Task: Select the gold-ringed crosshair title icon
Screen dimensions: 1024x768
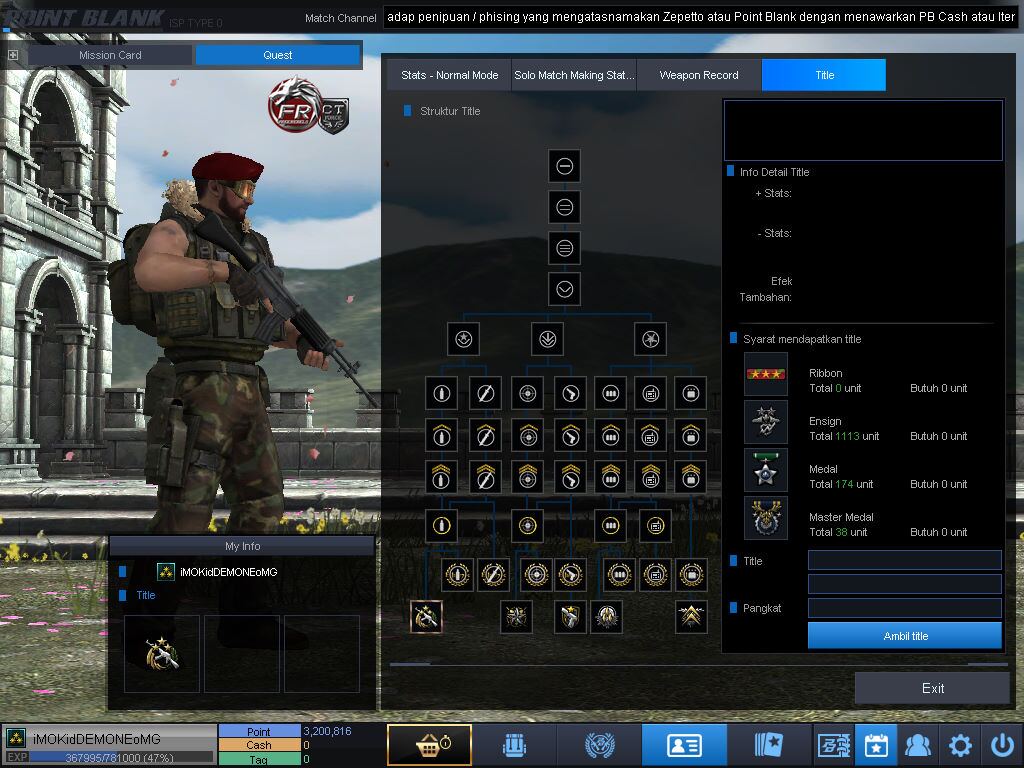Action: click(528, 526)
